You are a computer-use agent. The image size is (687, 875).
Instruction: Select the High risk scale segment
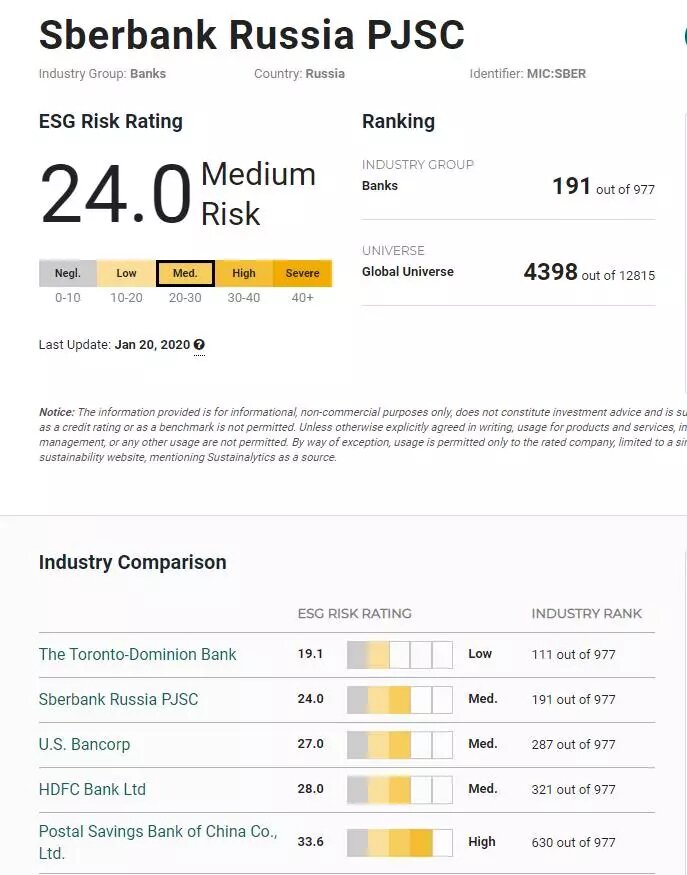tap(244, 273)
